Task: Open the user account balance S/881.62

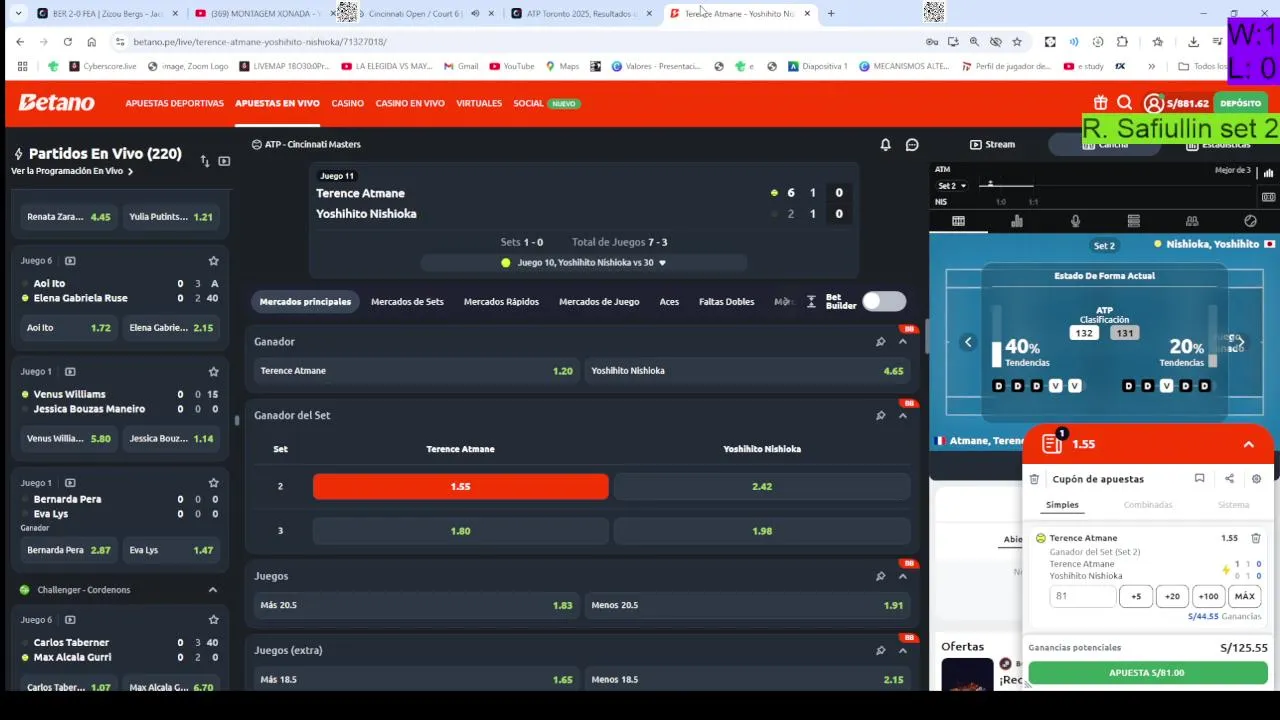Action: [1177, 103]
